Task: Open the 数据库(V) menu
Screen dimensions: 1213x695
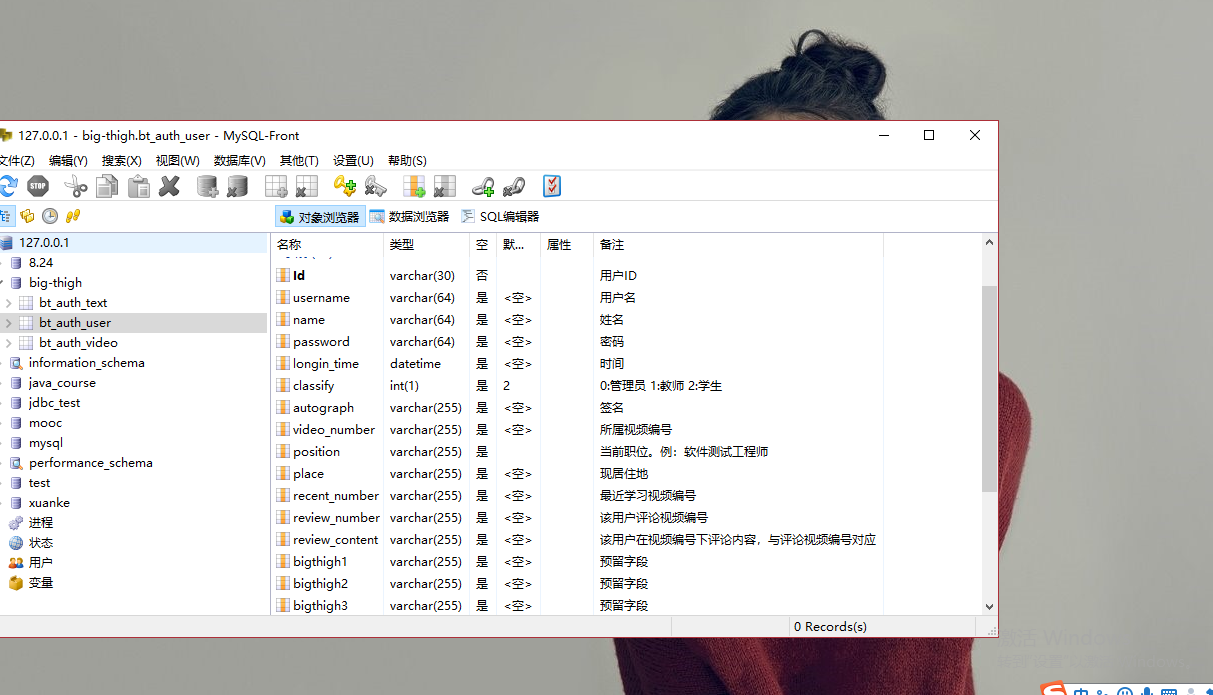Action: [x=239, y=160]
